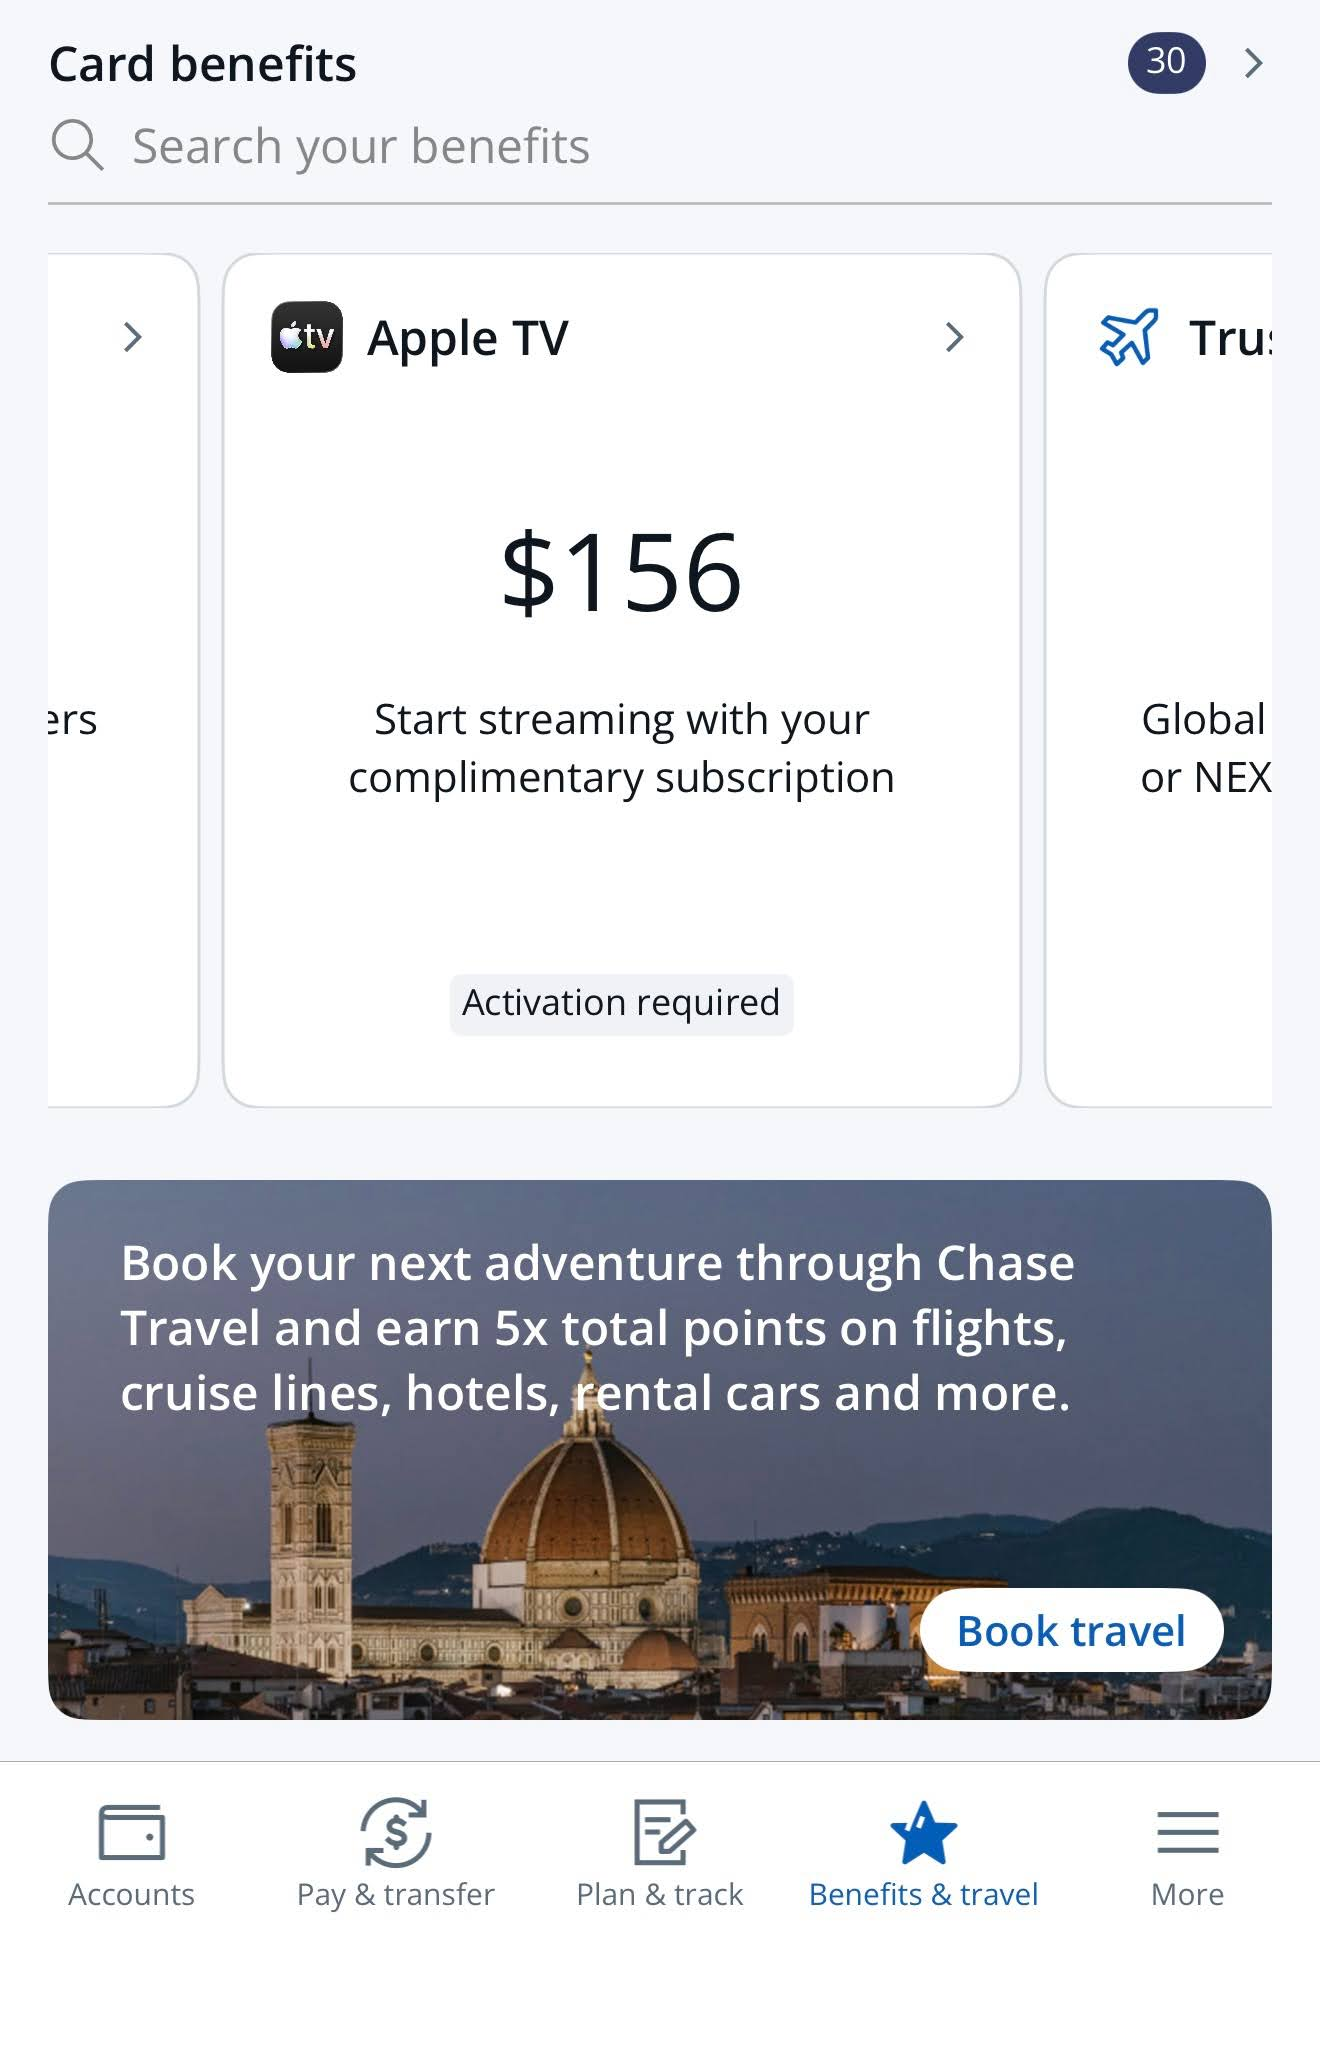The height and width of the screenshot is (2045, 1320).
Task: Open the More hamburger menu icon
Action: [1187, 1832]
